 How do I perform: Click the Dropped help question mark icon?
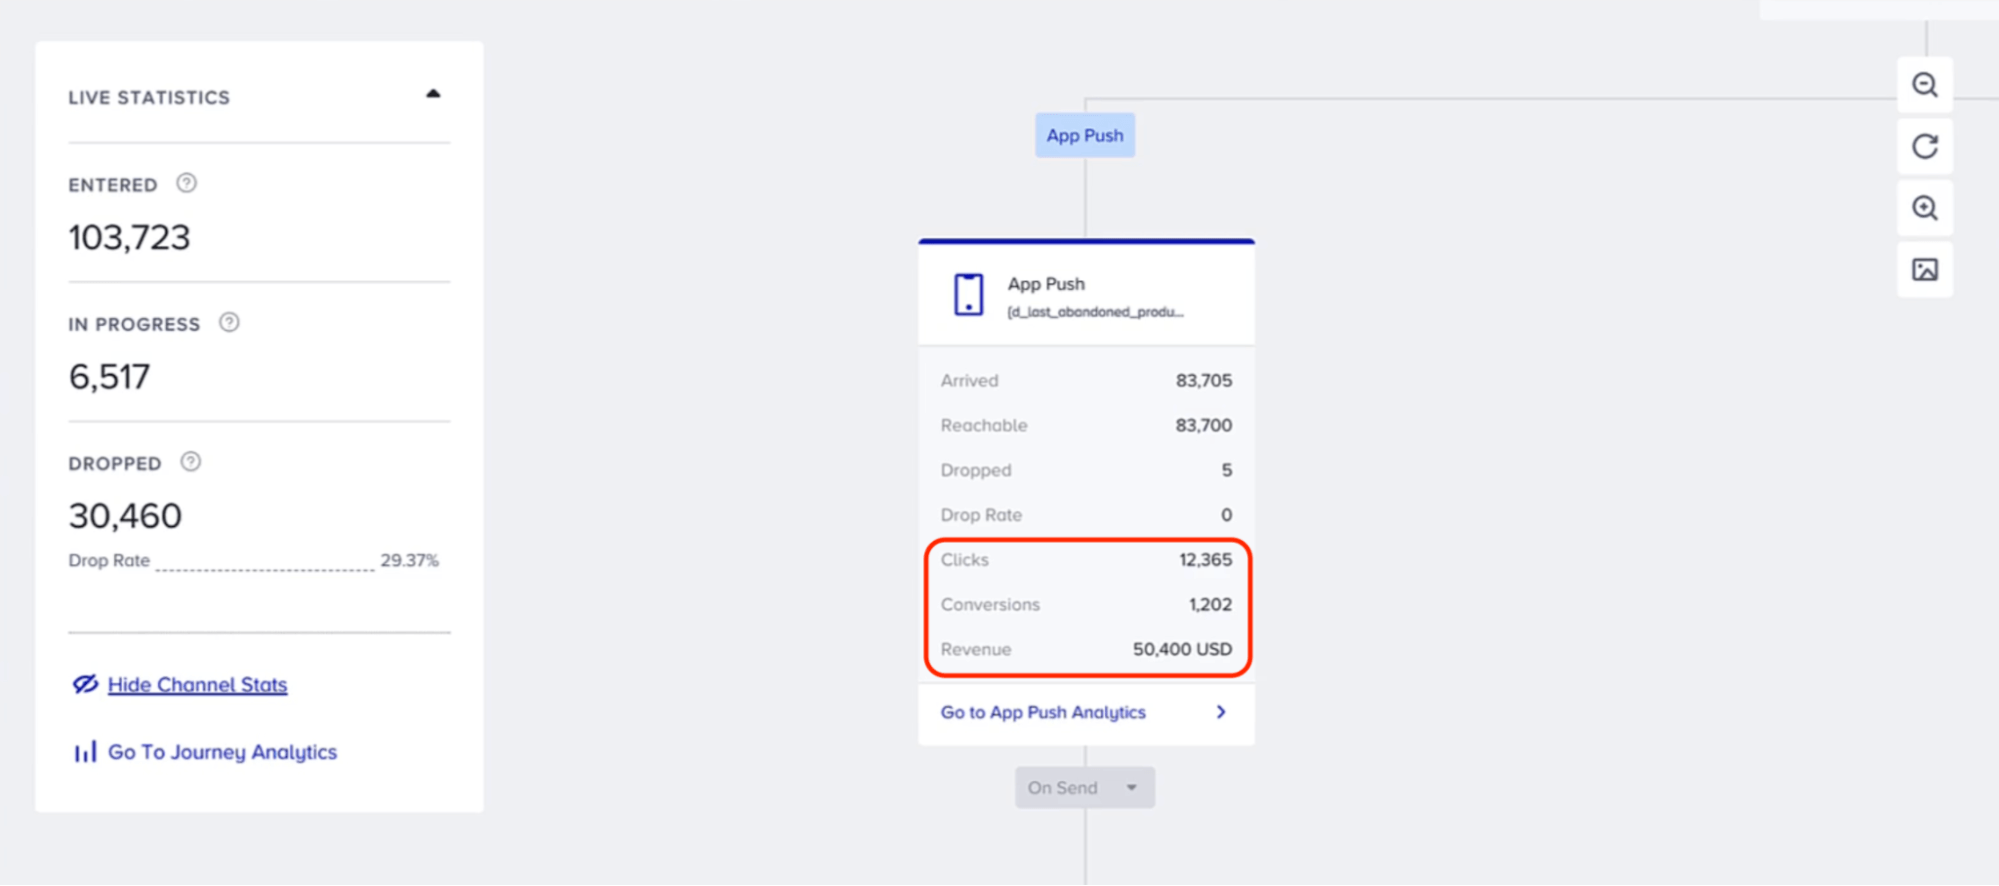click(190, 462)
